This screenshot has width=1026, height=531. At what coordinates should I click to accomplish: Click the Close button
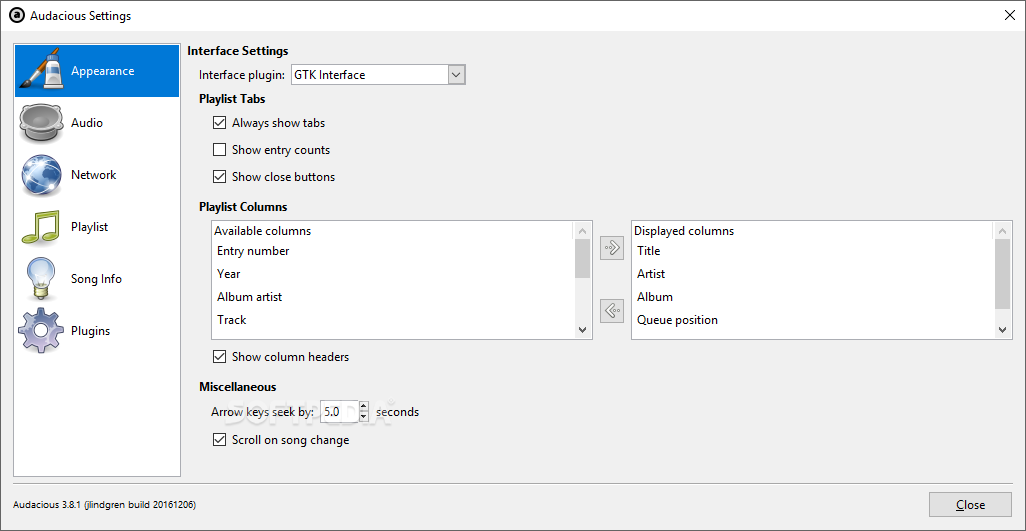pos(970,505)
